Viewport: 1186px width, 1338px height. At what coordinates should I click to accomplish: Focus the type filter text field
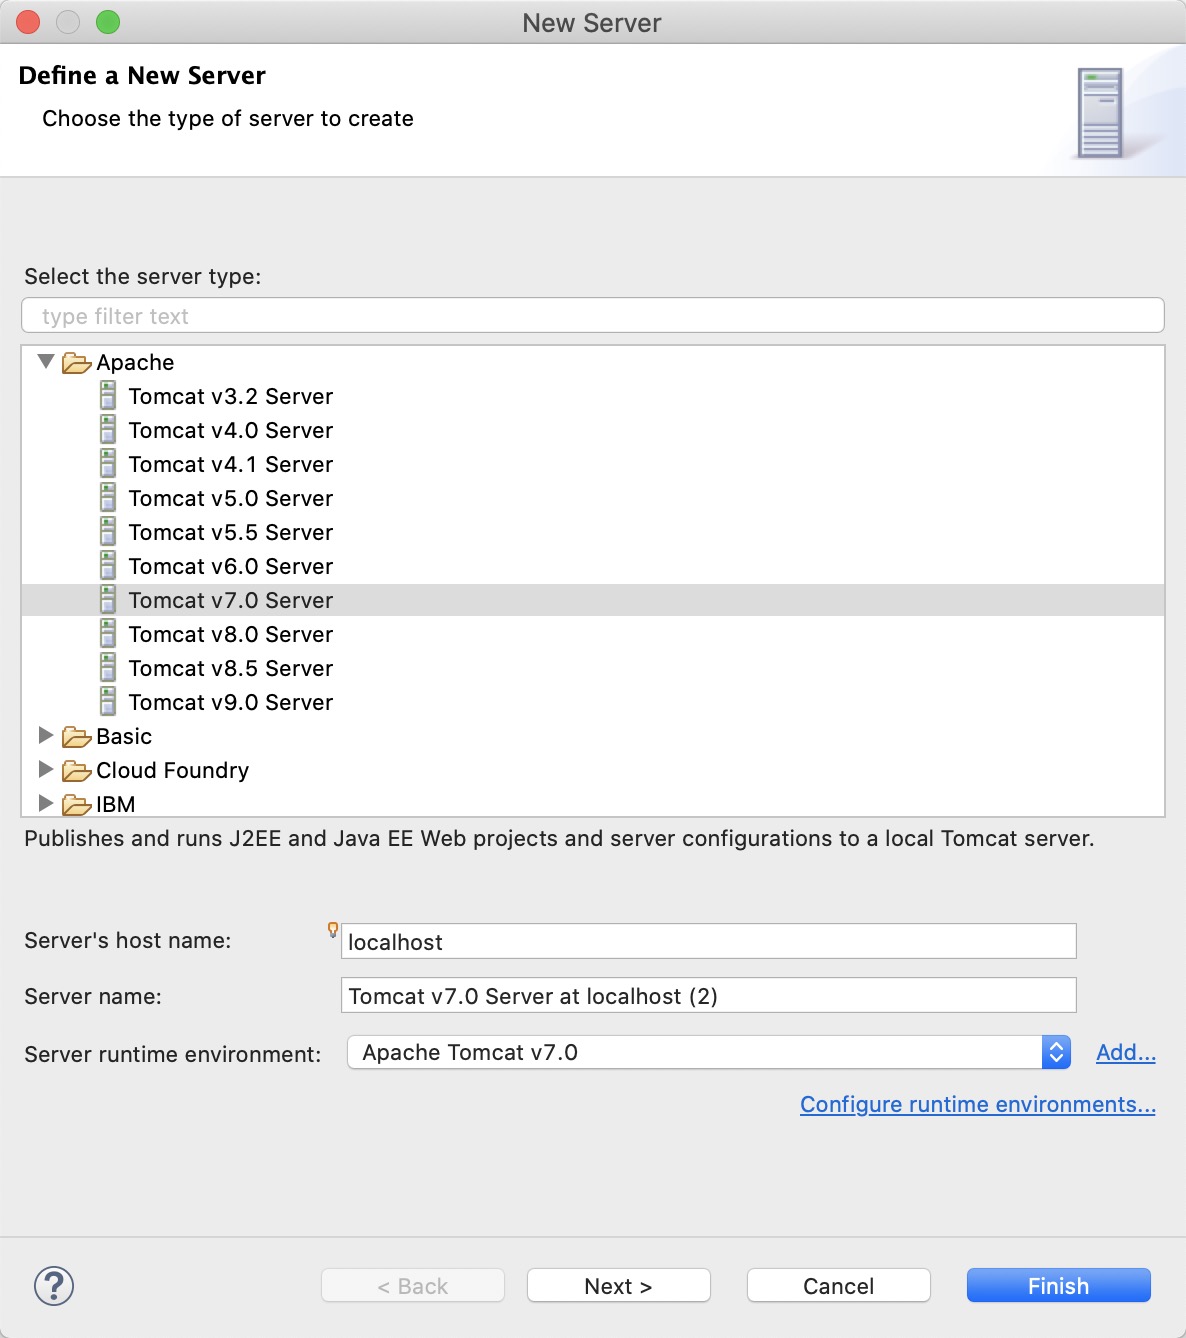pyautogui.click(x=593, y=315)
